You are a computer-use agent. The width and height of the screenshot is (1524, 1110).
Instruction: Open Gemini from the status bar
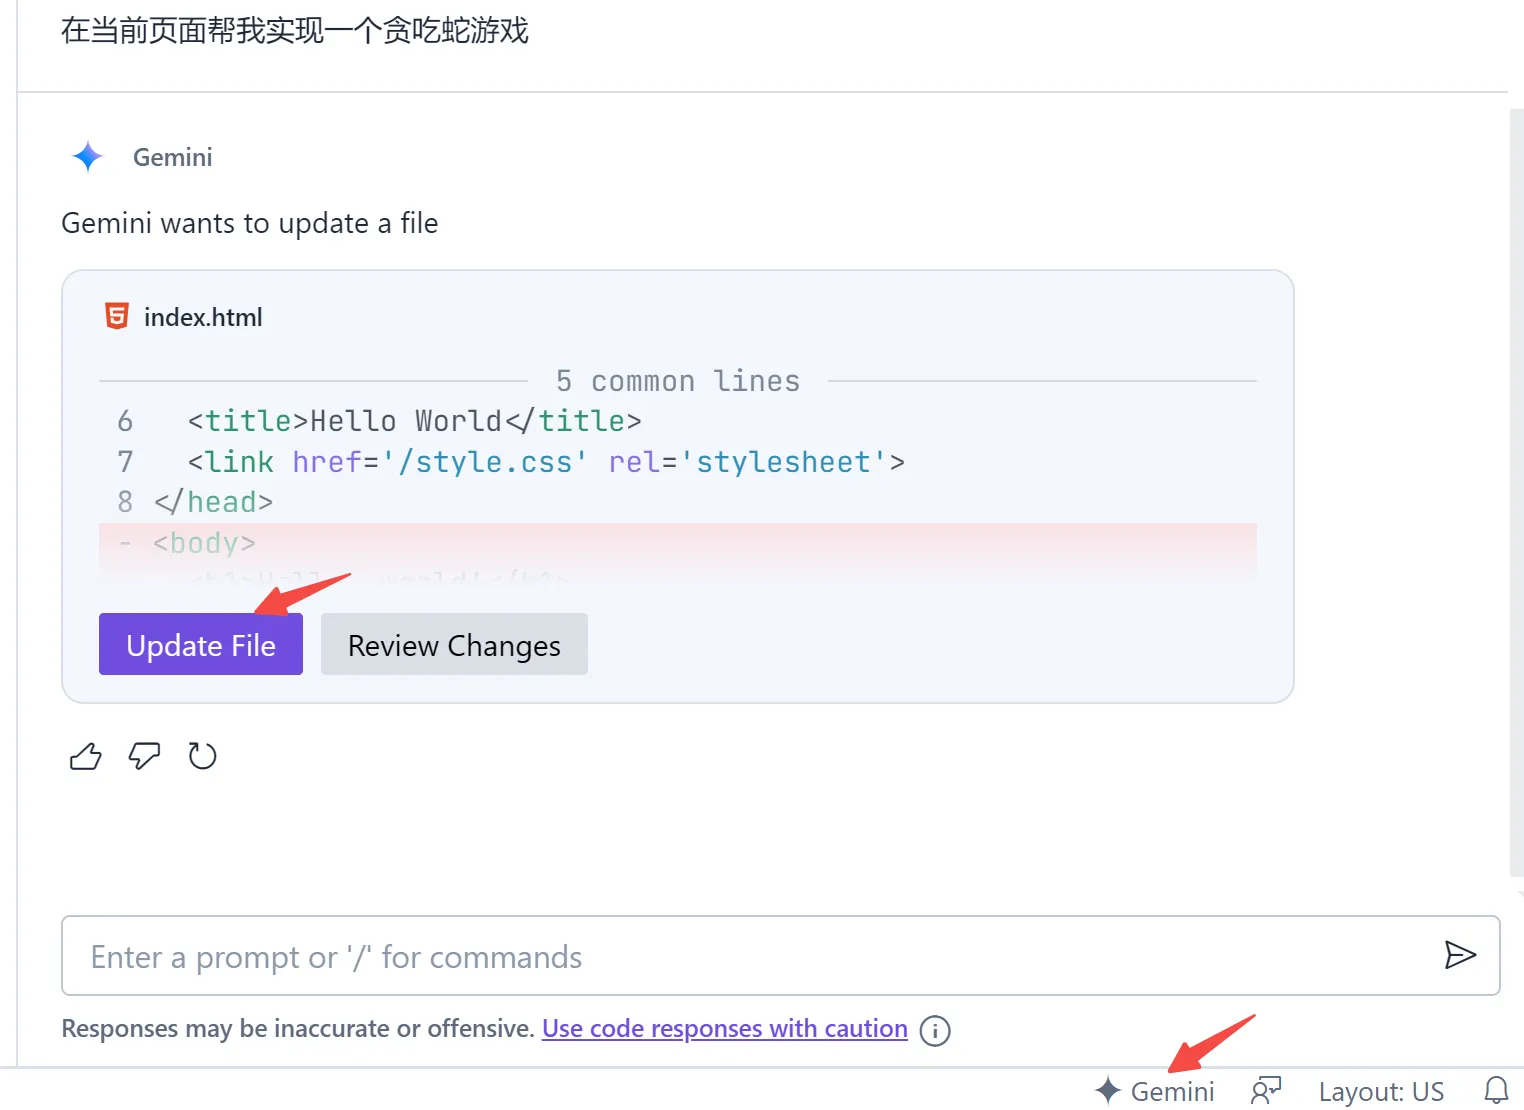[1155, 1091]
